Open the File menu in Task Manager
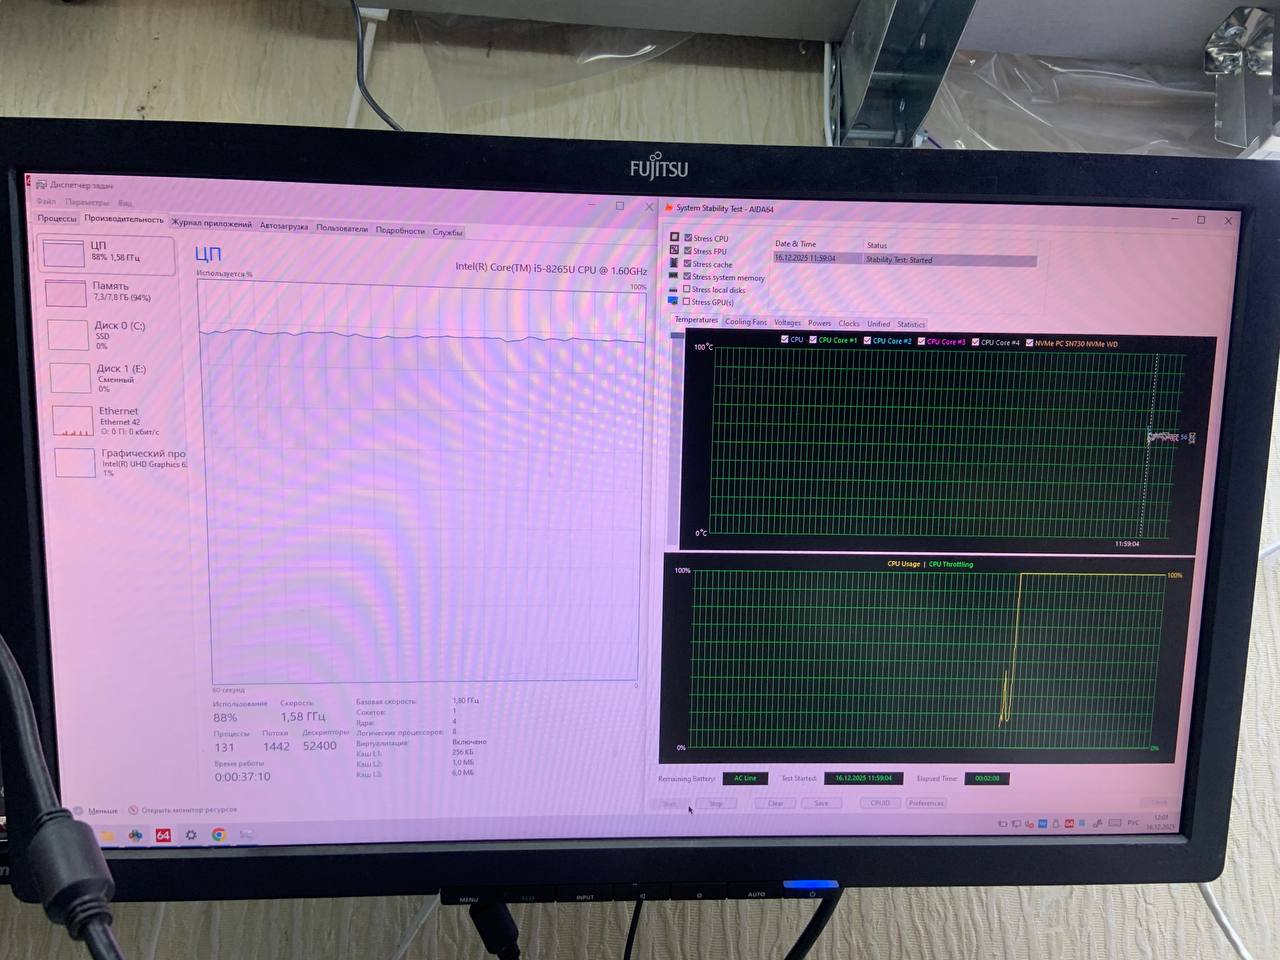This screenshot has width=1280, height=960. click(47, 202)
